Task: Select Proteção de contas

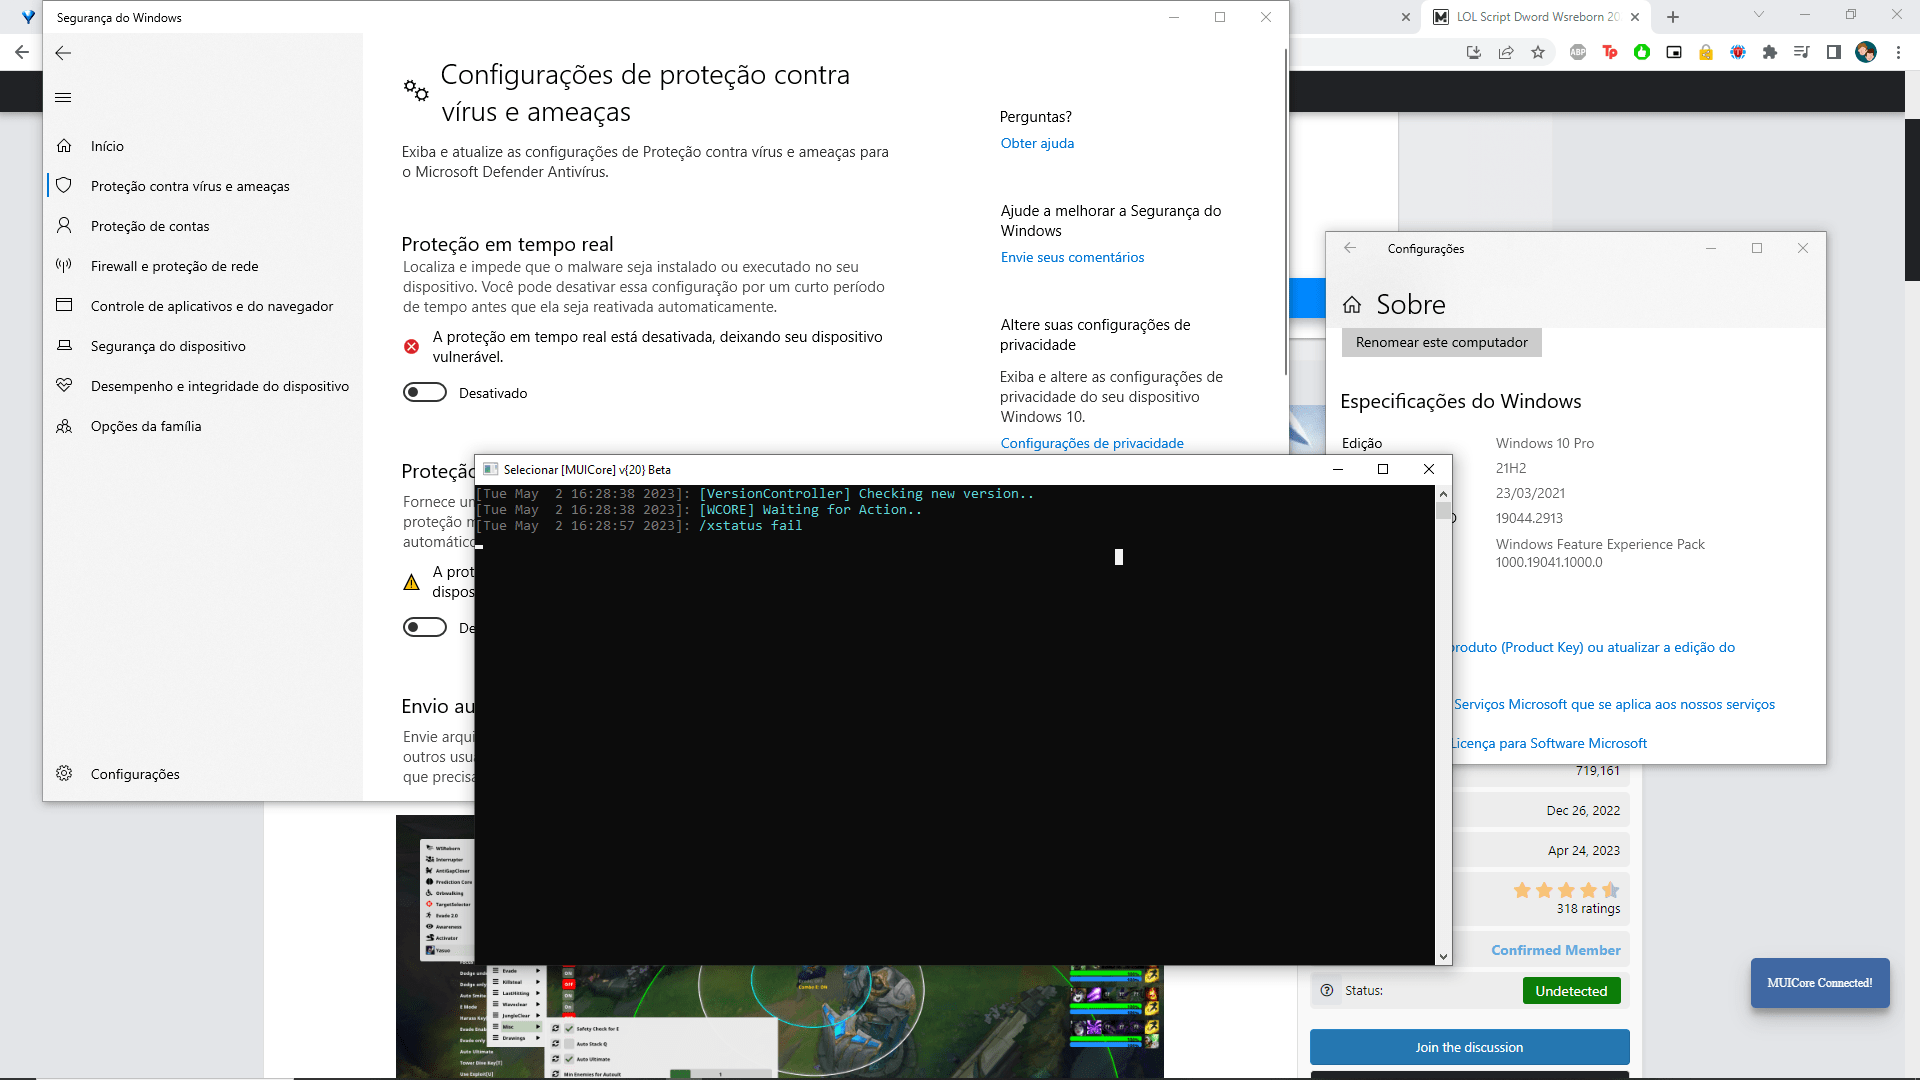Action: [x=203, y=226]
